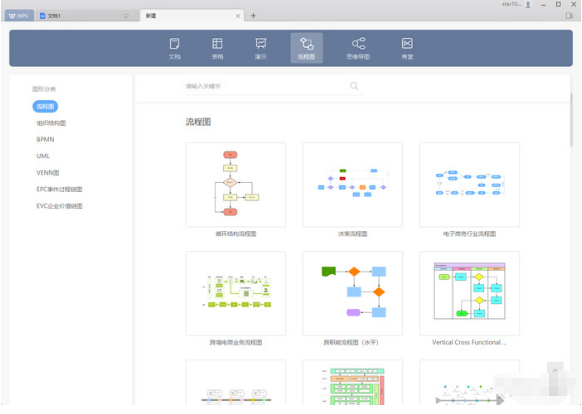The image size is (582, 414).
Task: Open the green architecture diagram template thumbnail
Action: 353,382
